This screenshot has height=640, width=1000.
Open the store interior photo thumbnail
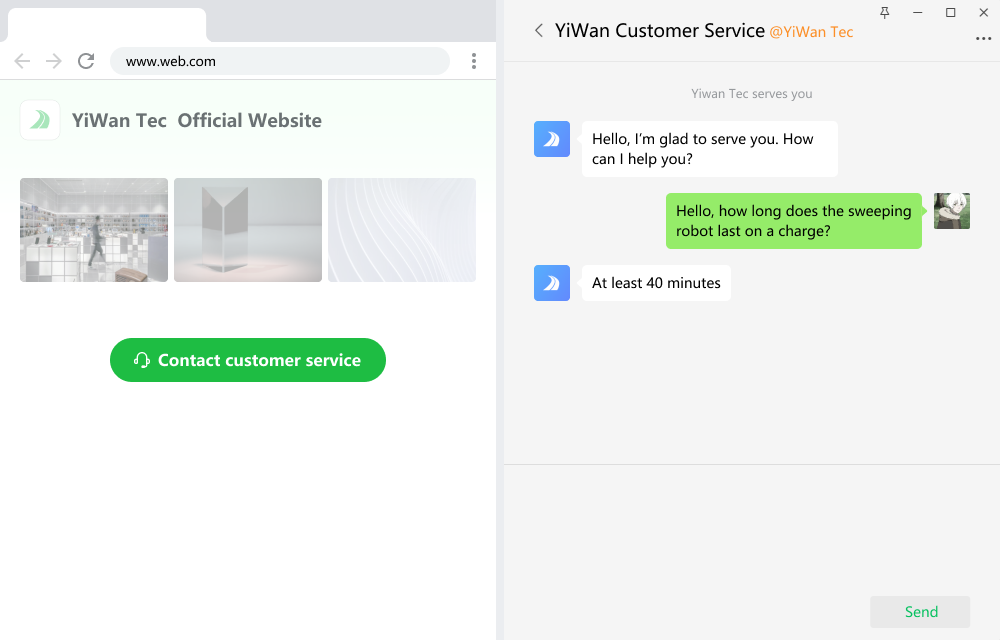pyautogui.click(x=94, y=230)
